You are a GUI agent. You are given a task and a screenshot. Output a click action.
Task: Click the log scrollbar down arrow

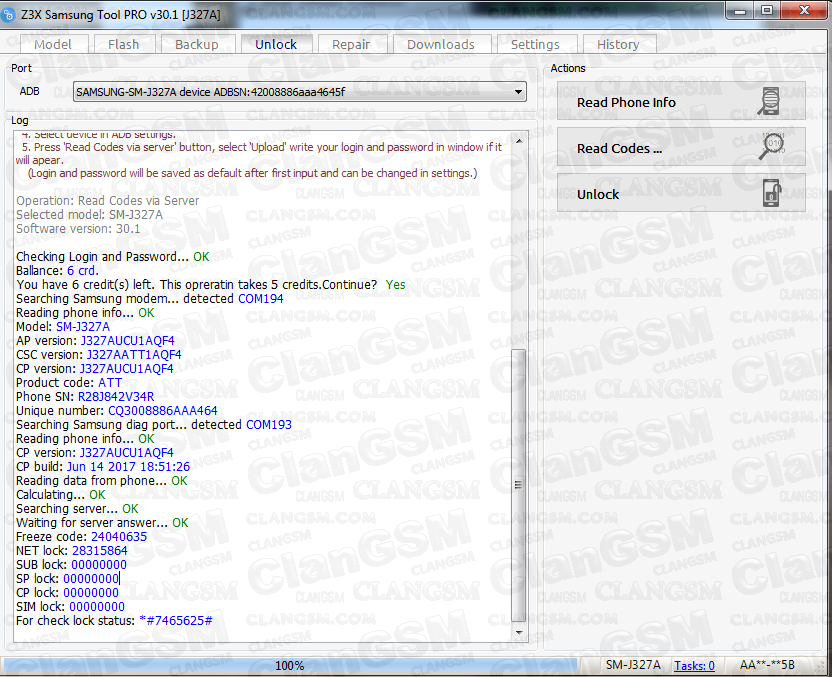pyautogui.click(x=519, y=632)
